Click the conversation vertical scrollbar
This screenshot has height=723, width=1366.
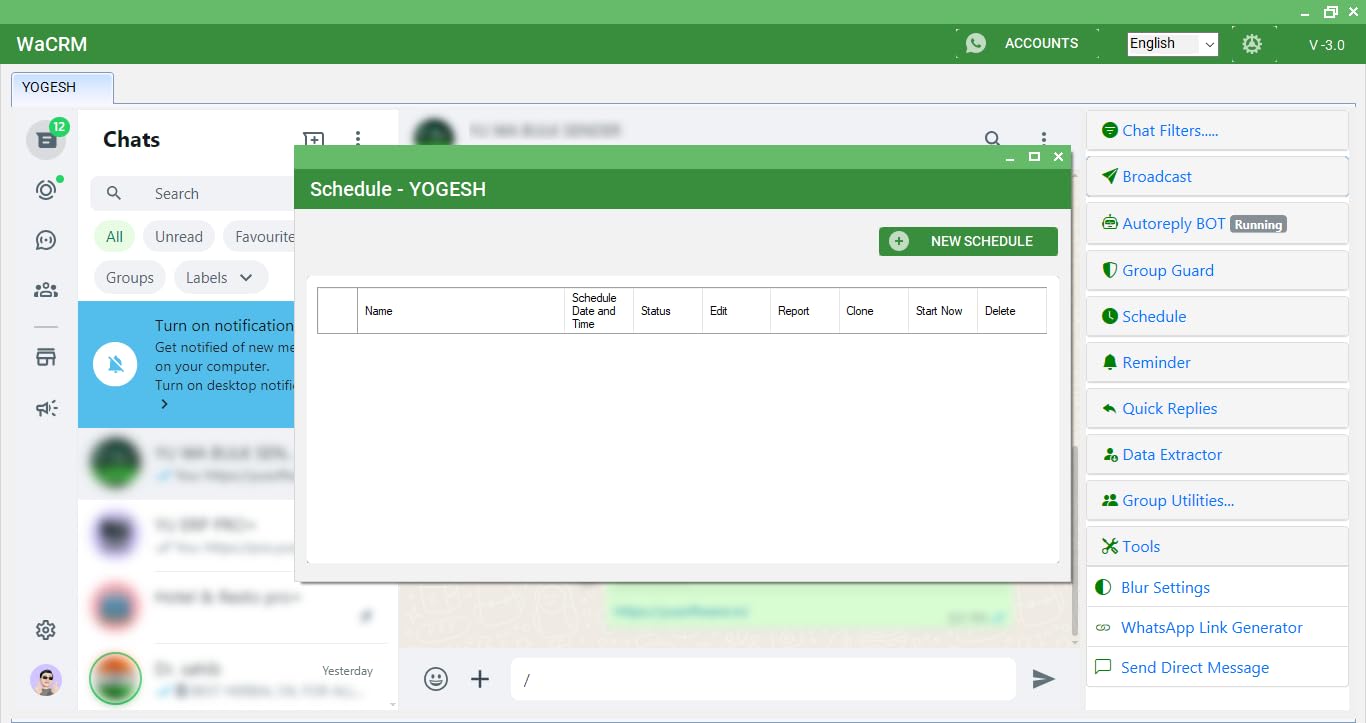1075,540
